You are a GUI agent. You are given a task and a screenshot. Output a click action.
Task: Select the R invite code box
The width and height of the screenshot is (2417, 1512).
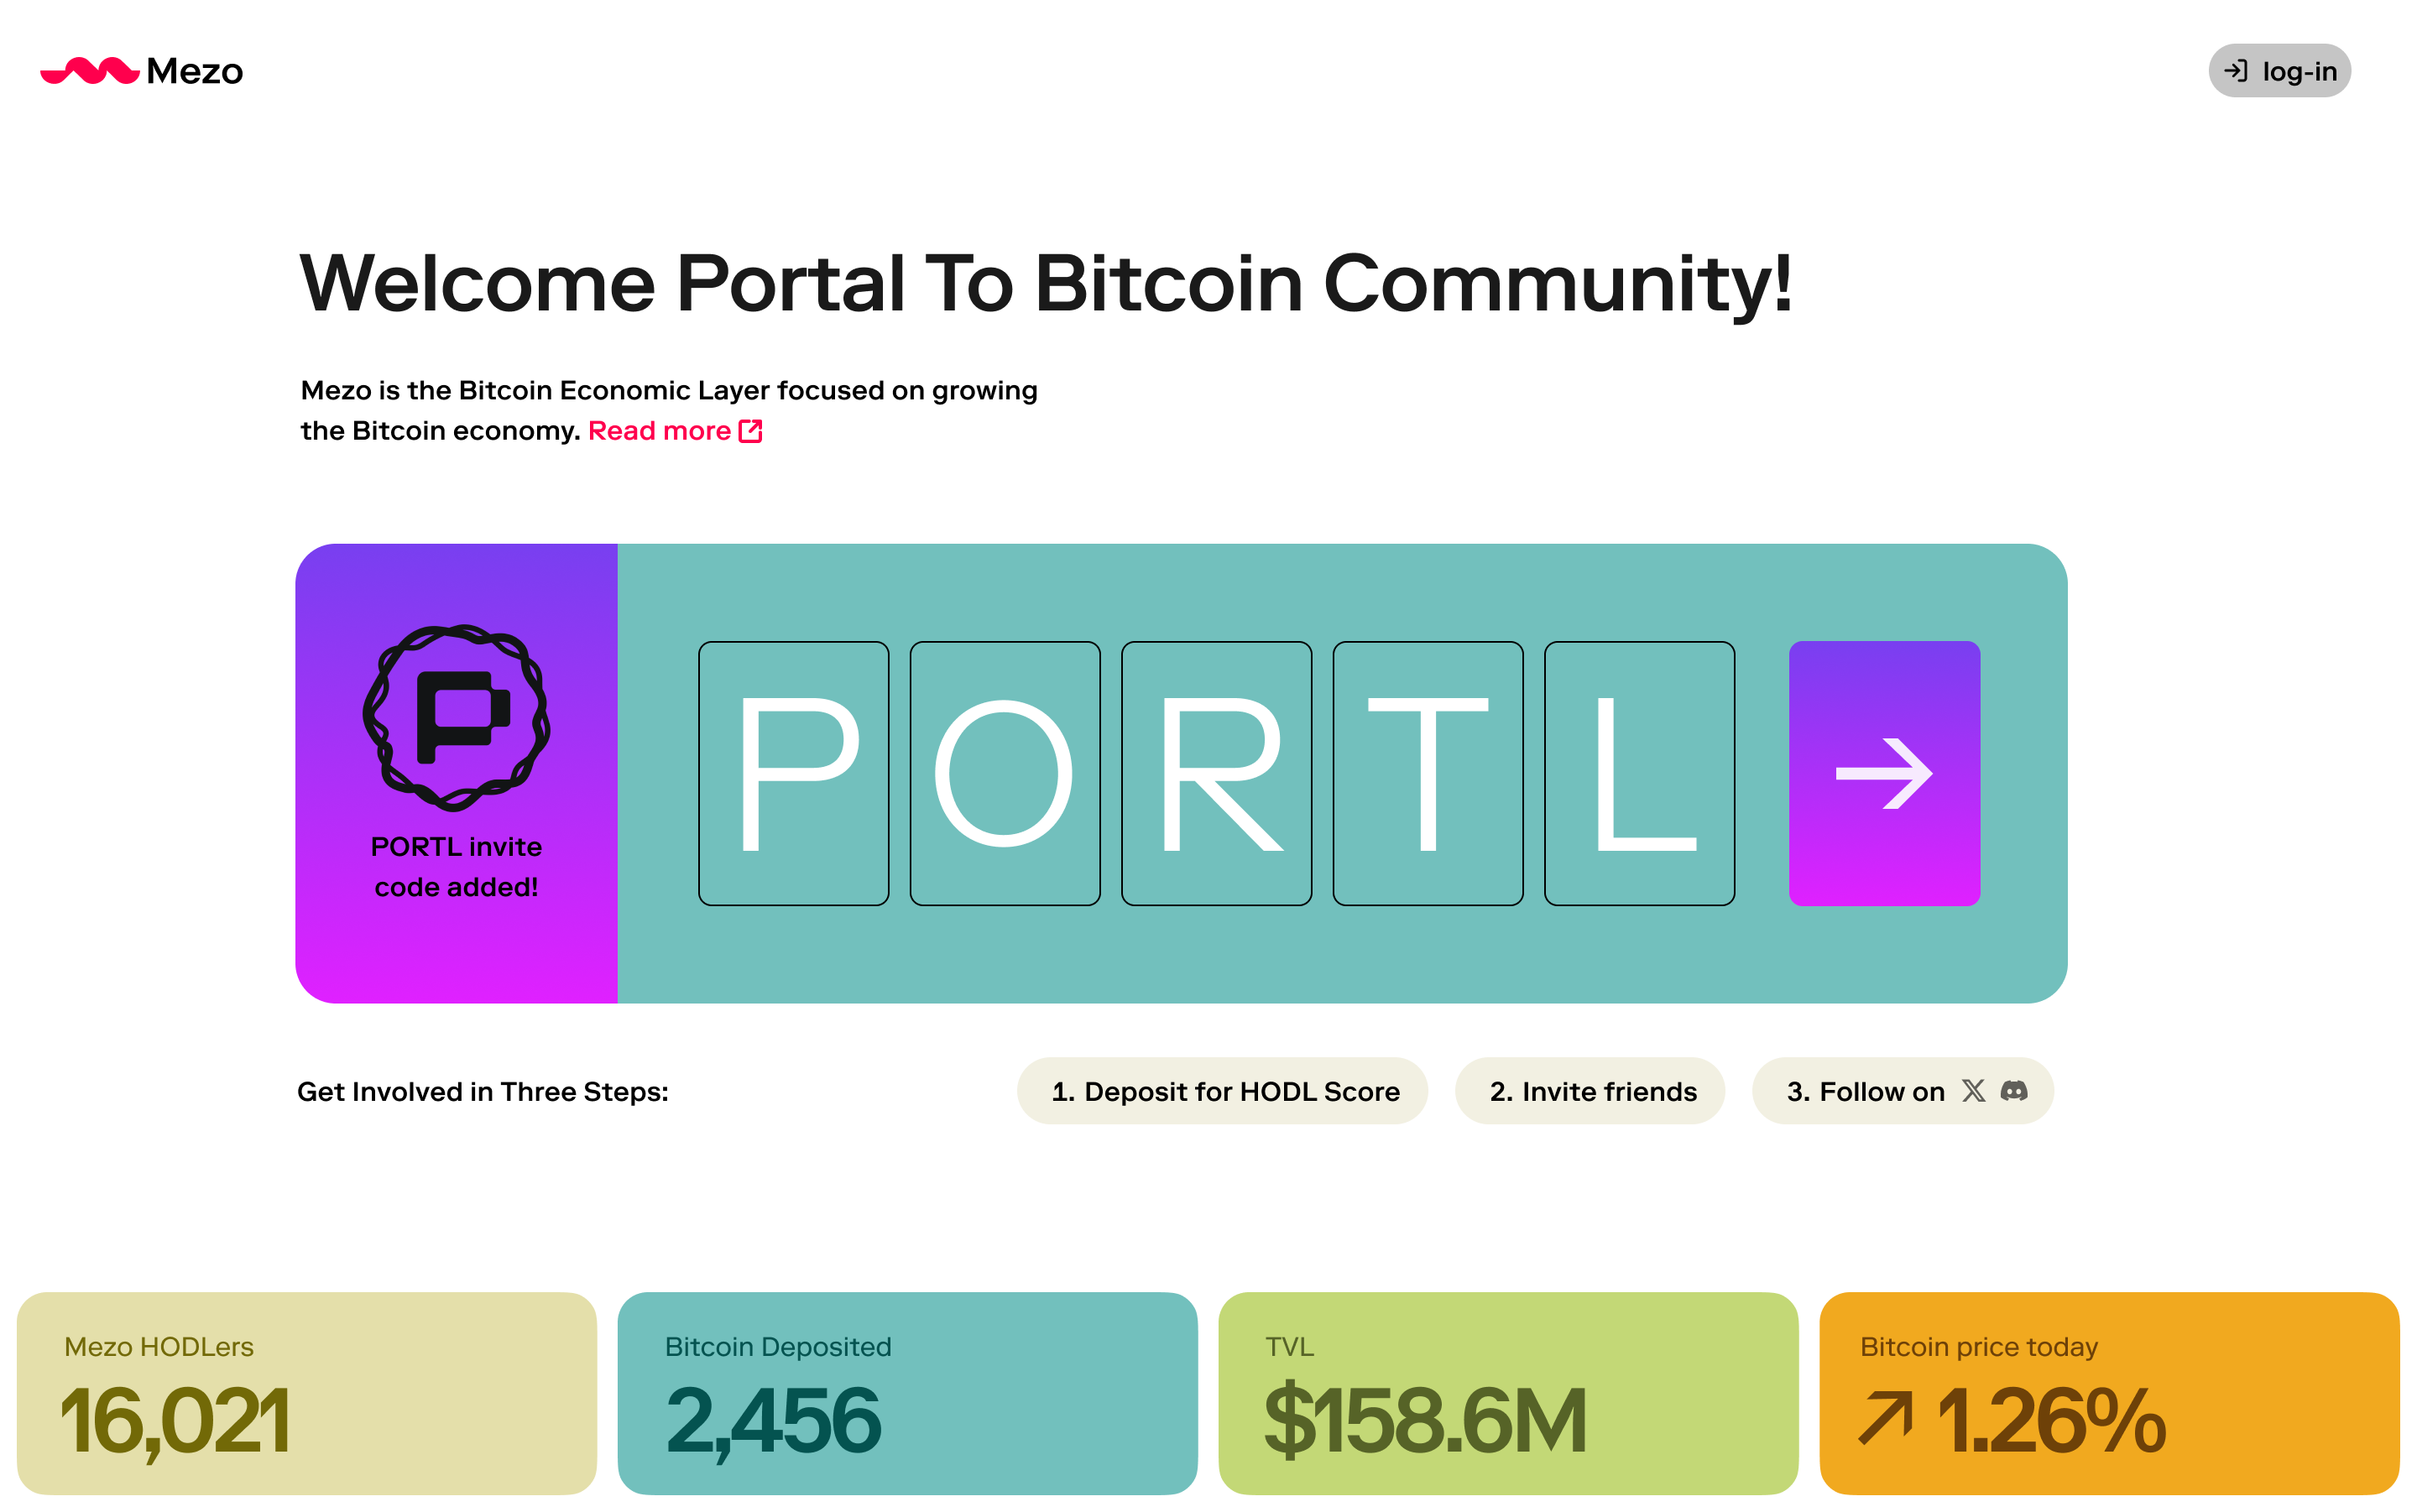(1216, 773)
